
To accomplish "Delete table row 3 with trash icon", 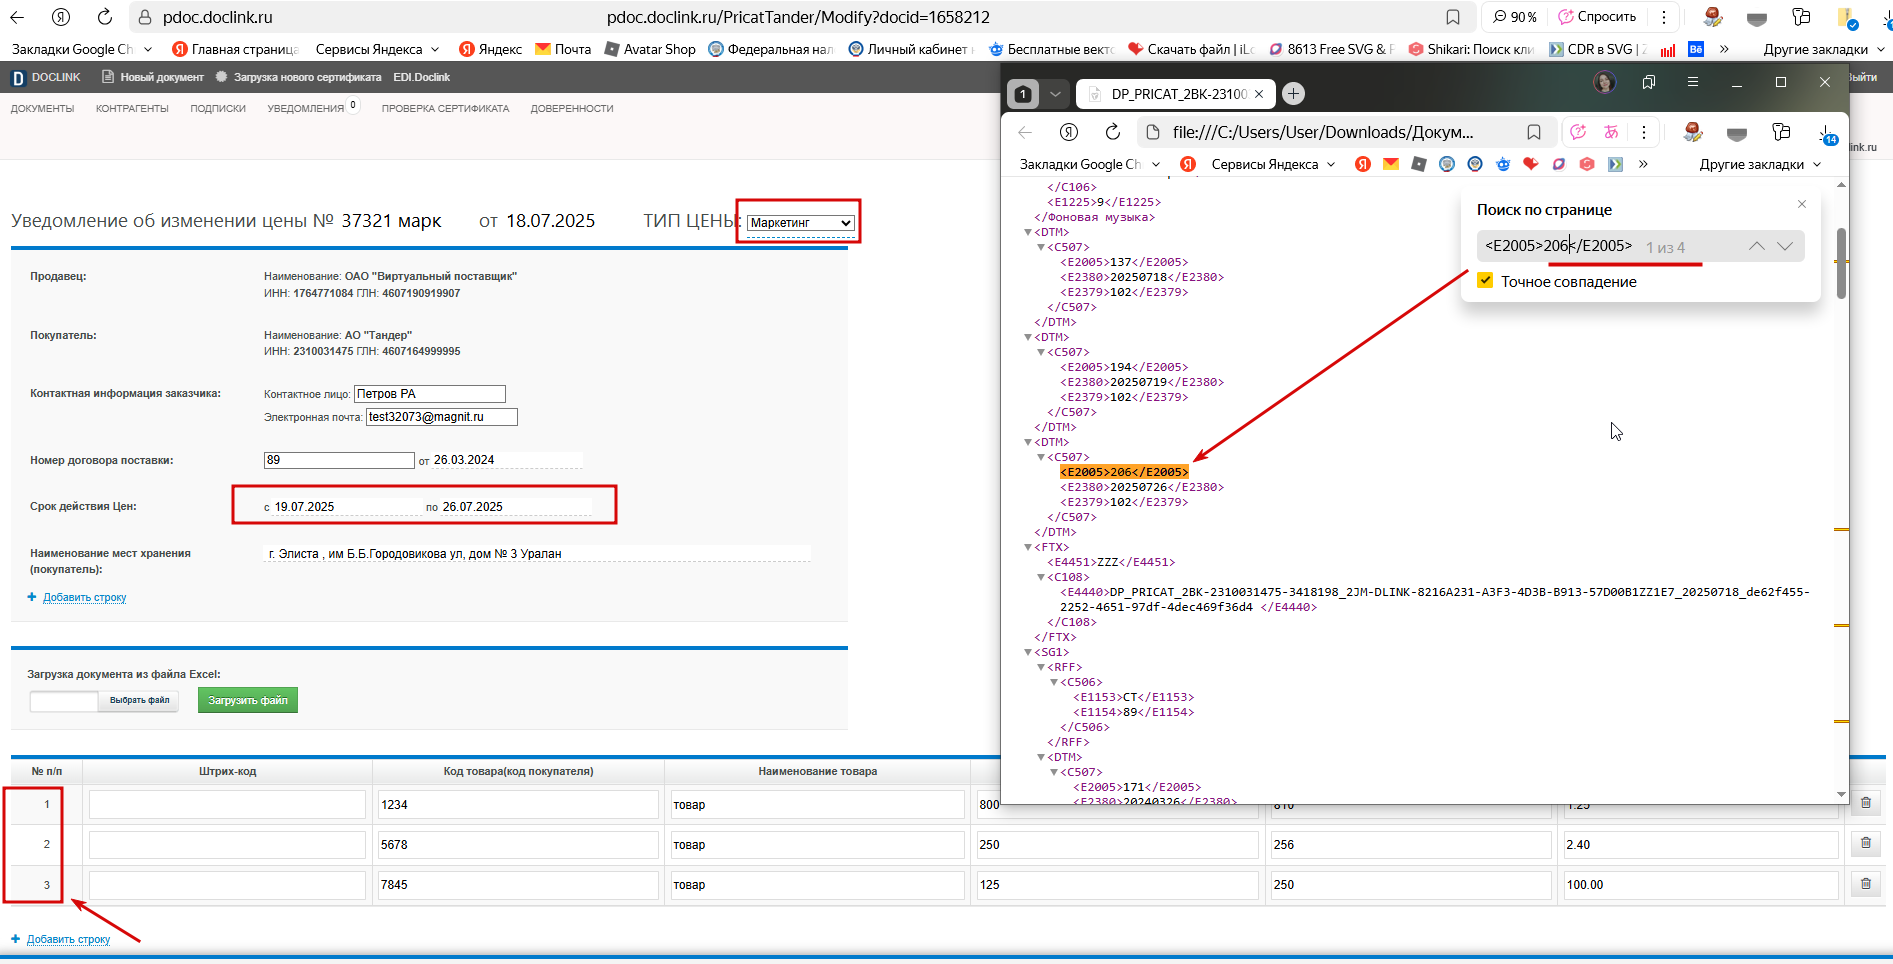I will (1865, 884).
